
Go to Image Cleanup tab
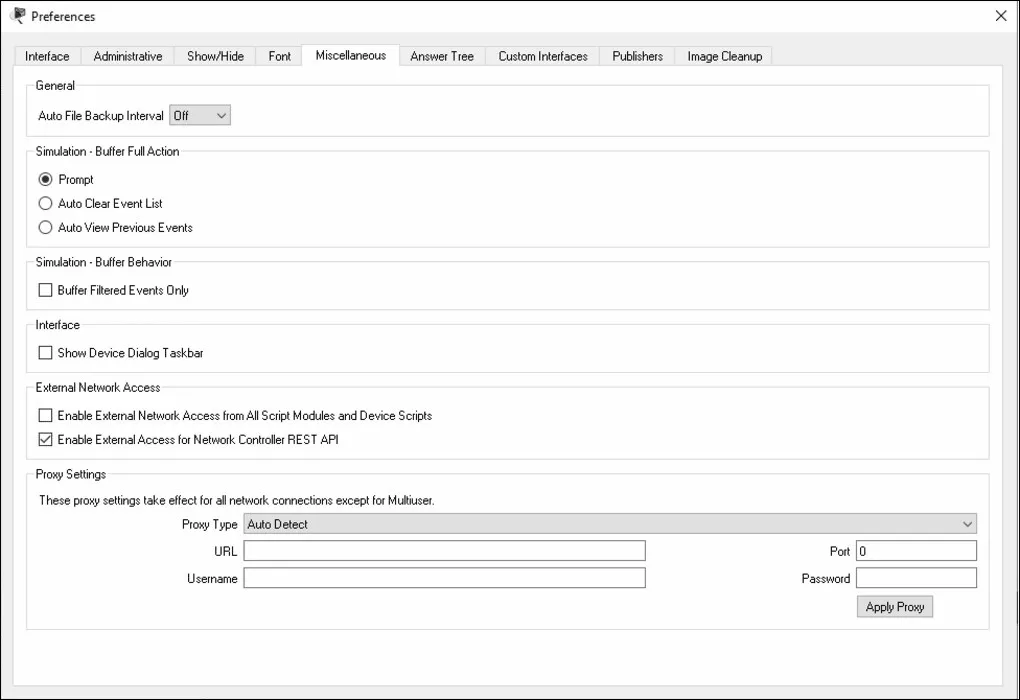[724, 56]
